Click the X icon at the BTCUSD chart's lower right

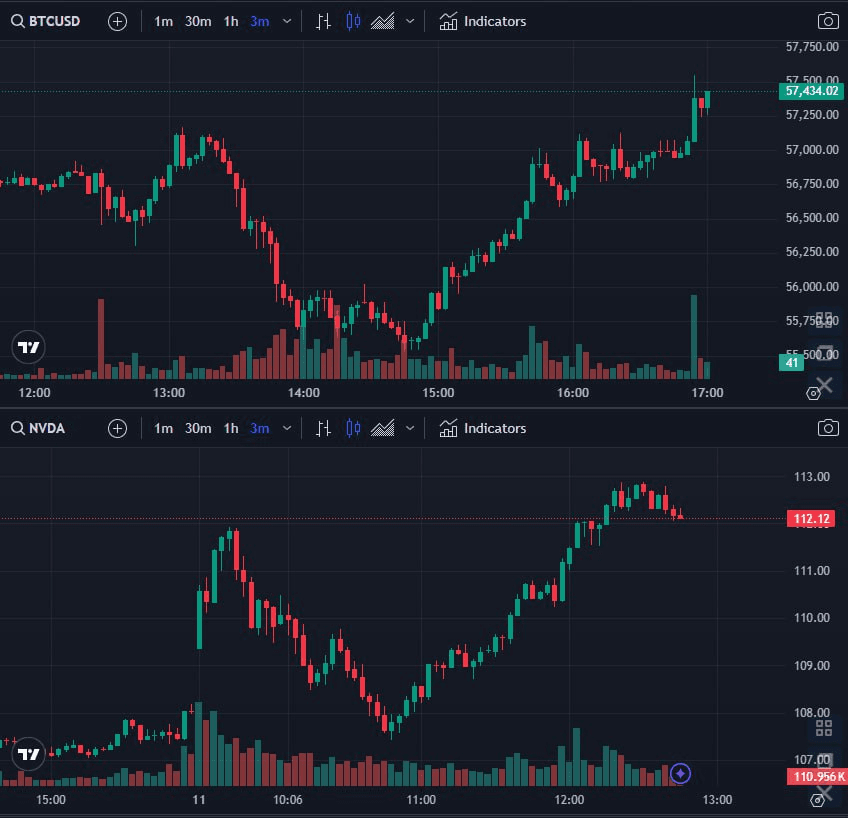tap(825, 385)
